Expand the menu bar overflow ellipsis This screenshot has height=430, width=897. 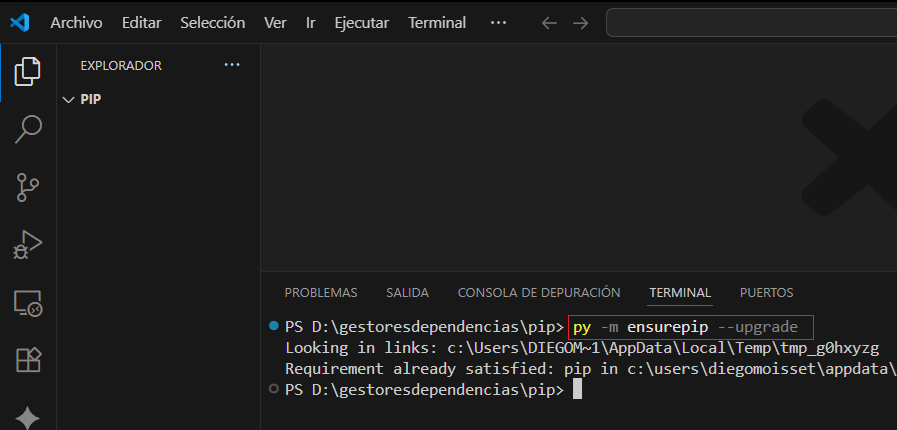coord(498,22)
